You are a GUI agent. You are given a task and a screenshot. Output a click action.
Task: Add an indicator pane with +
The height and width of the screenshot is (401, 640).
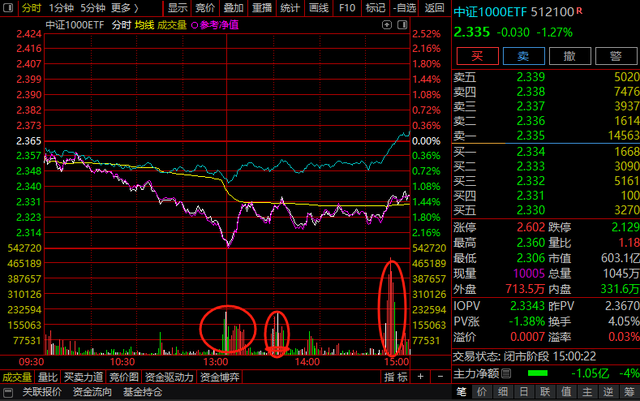coord(420,376)
